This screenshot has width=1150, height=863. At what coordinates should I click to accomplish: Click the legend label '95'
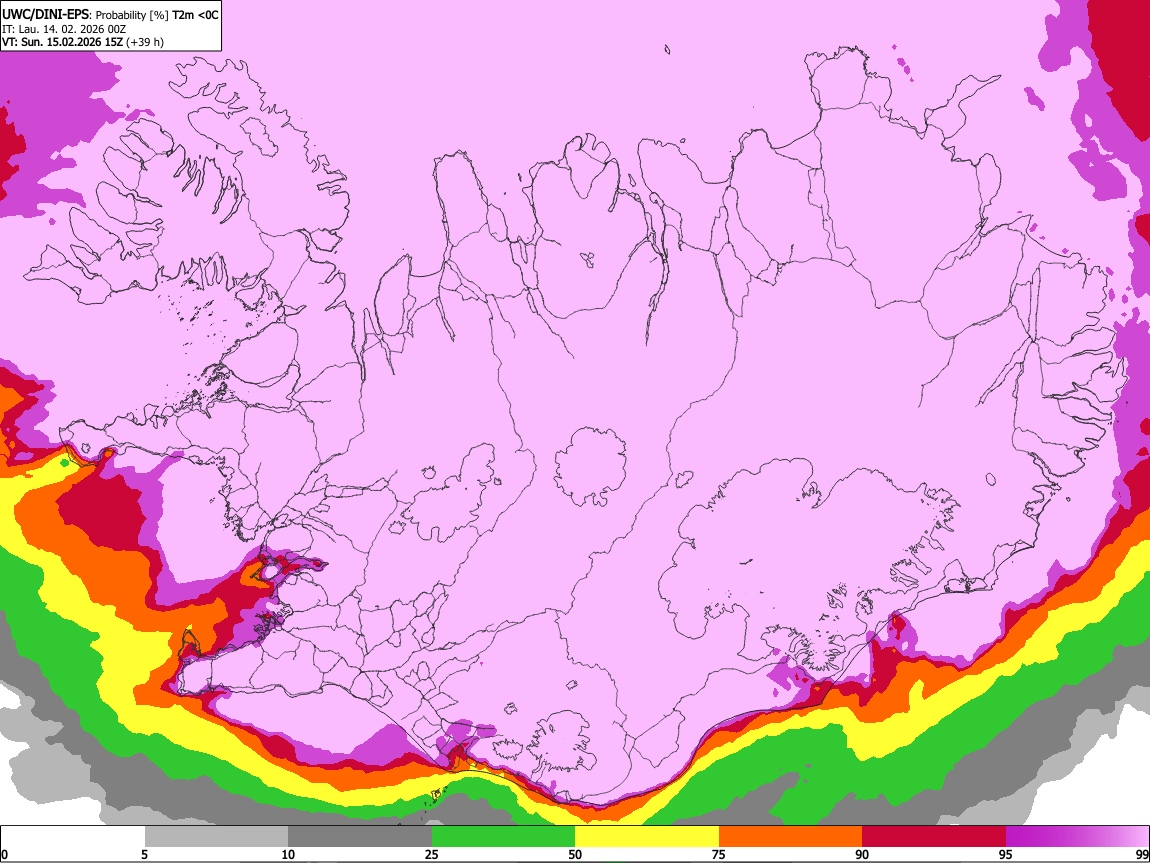click(1006, 854)
